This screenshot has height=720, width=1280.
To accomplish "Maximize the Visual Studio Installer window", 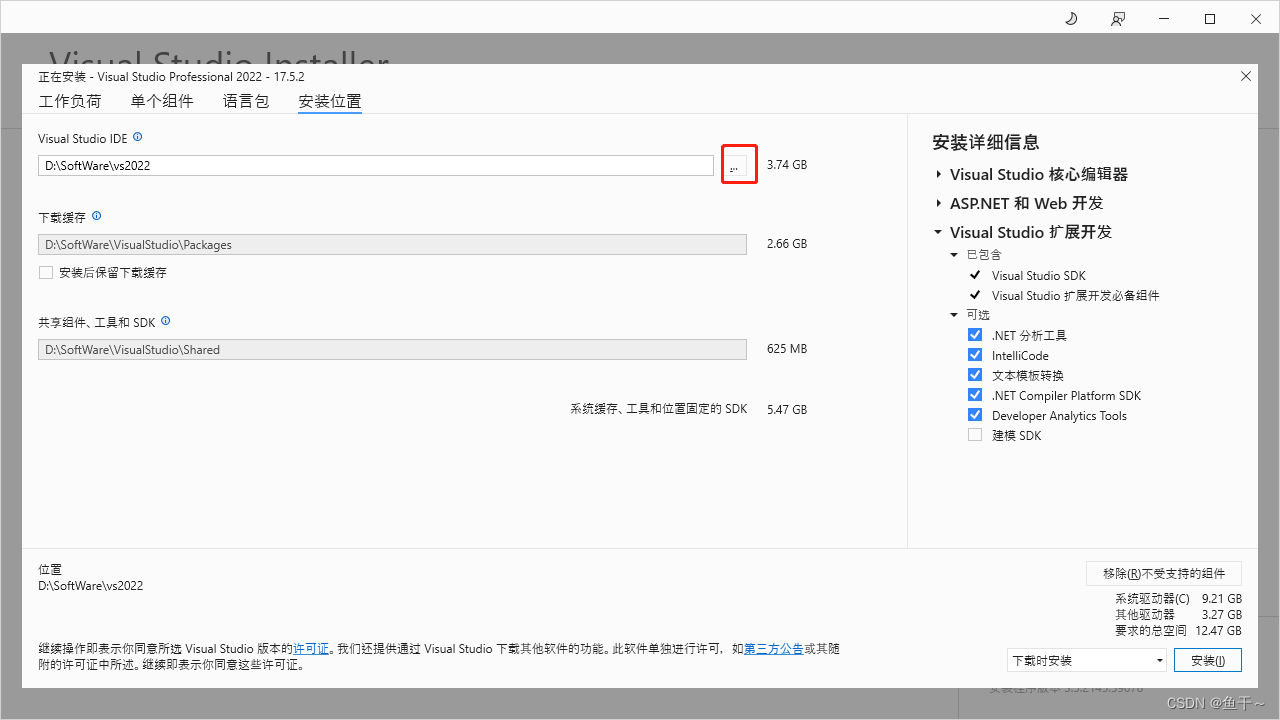I will [1210, 19].
